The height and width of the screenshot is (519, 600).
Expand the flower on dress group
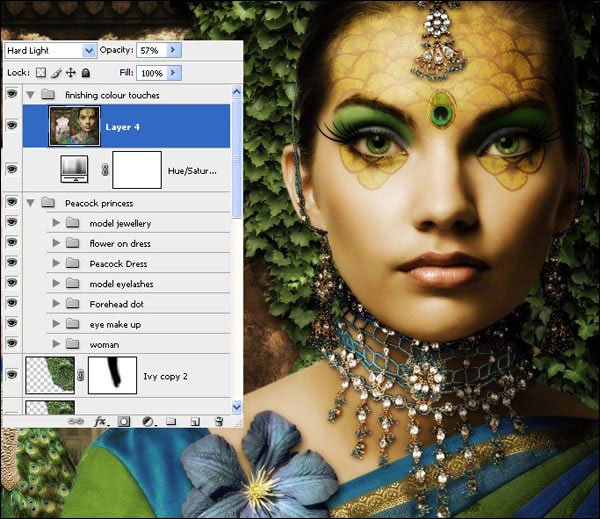[56, 243]
